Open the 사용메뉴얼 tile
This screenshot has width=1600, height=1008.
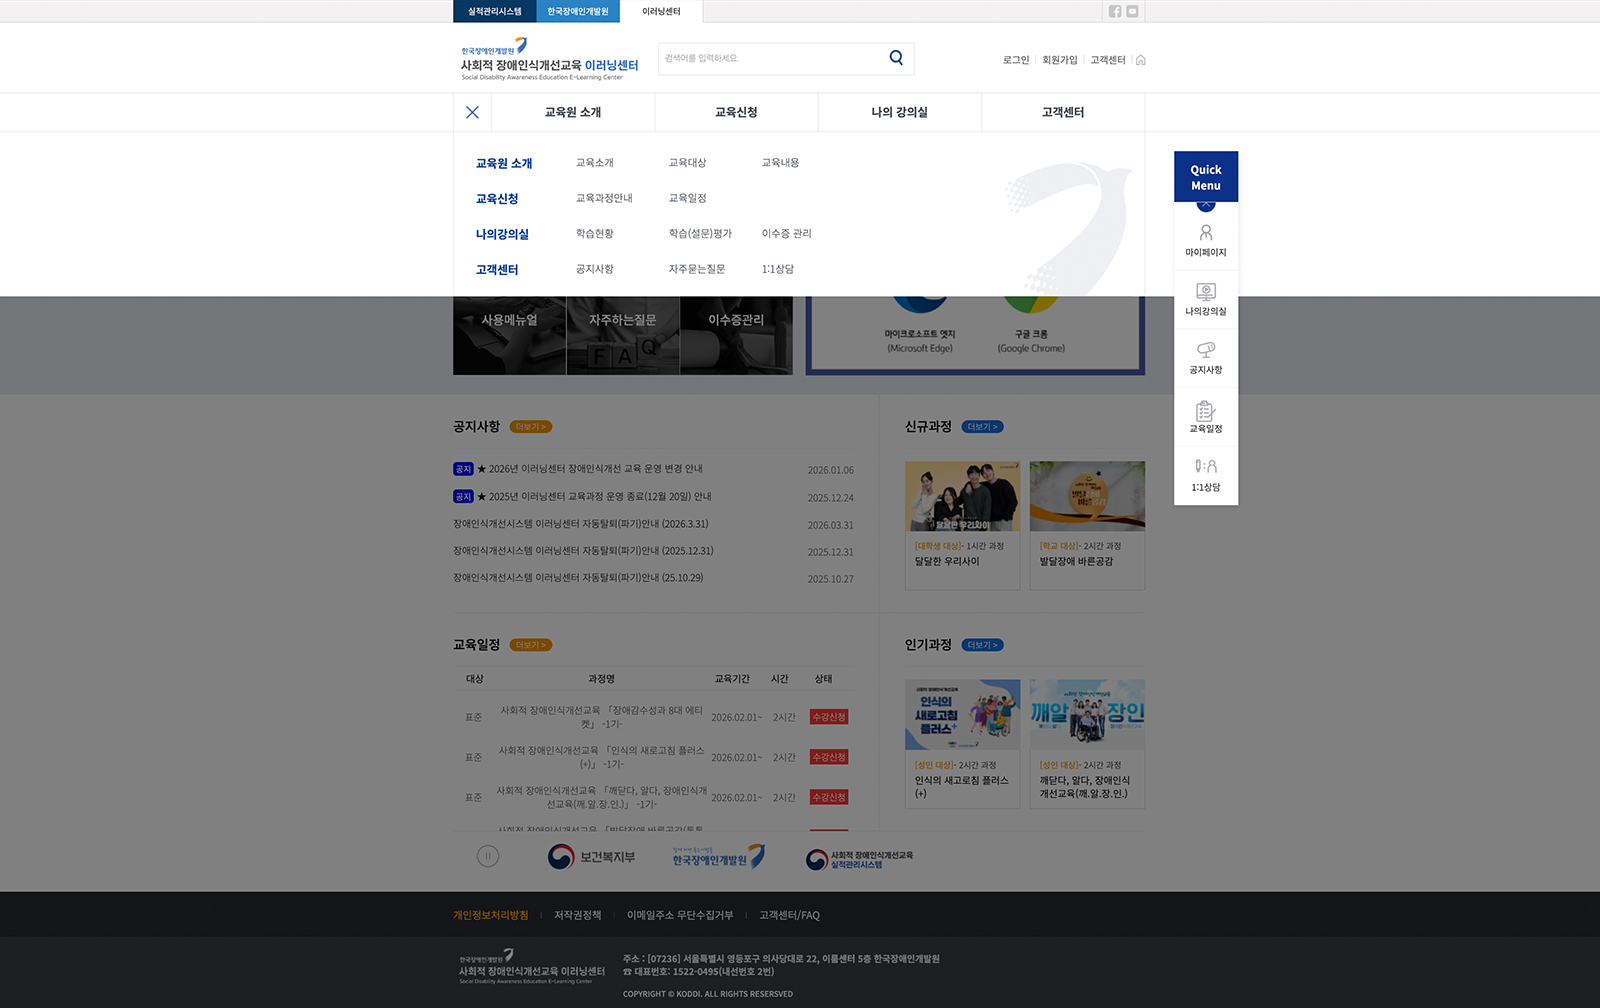click(x=509, y=336)
